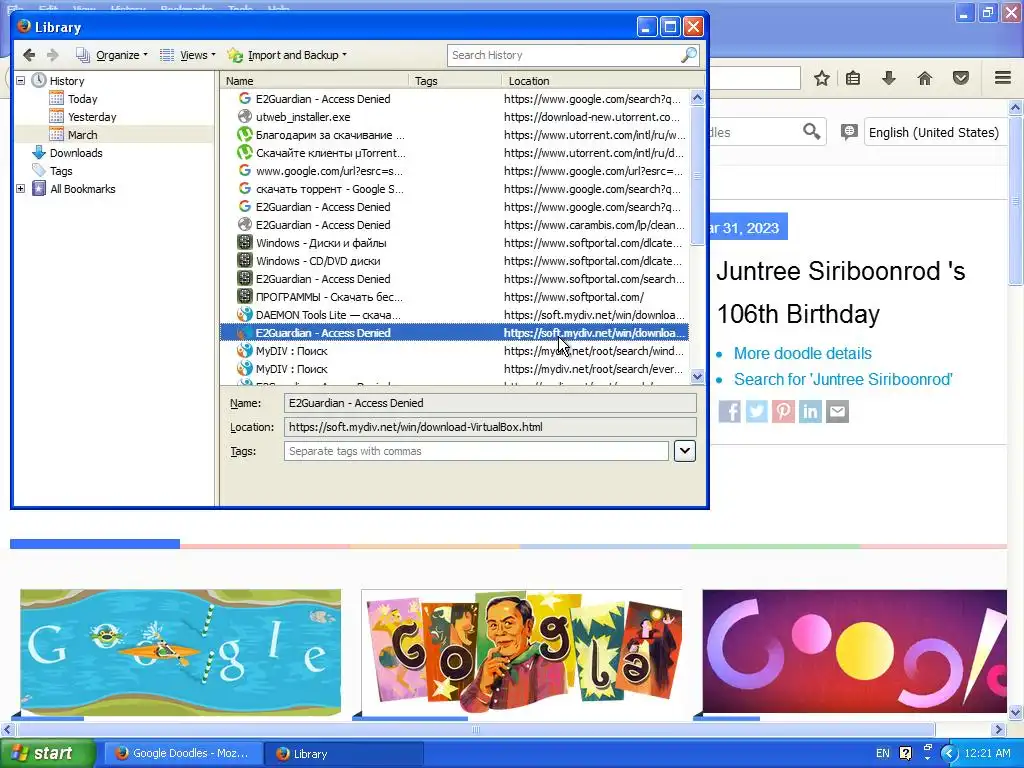The image size is (1024, 768).
Task: Share doodle on Twitter
Action: click(x=756, y=411)
